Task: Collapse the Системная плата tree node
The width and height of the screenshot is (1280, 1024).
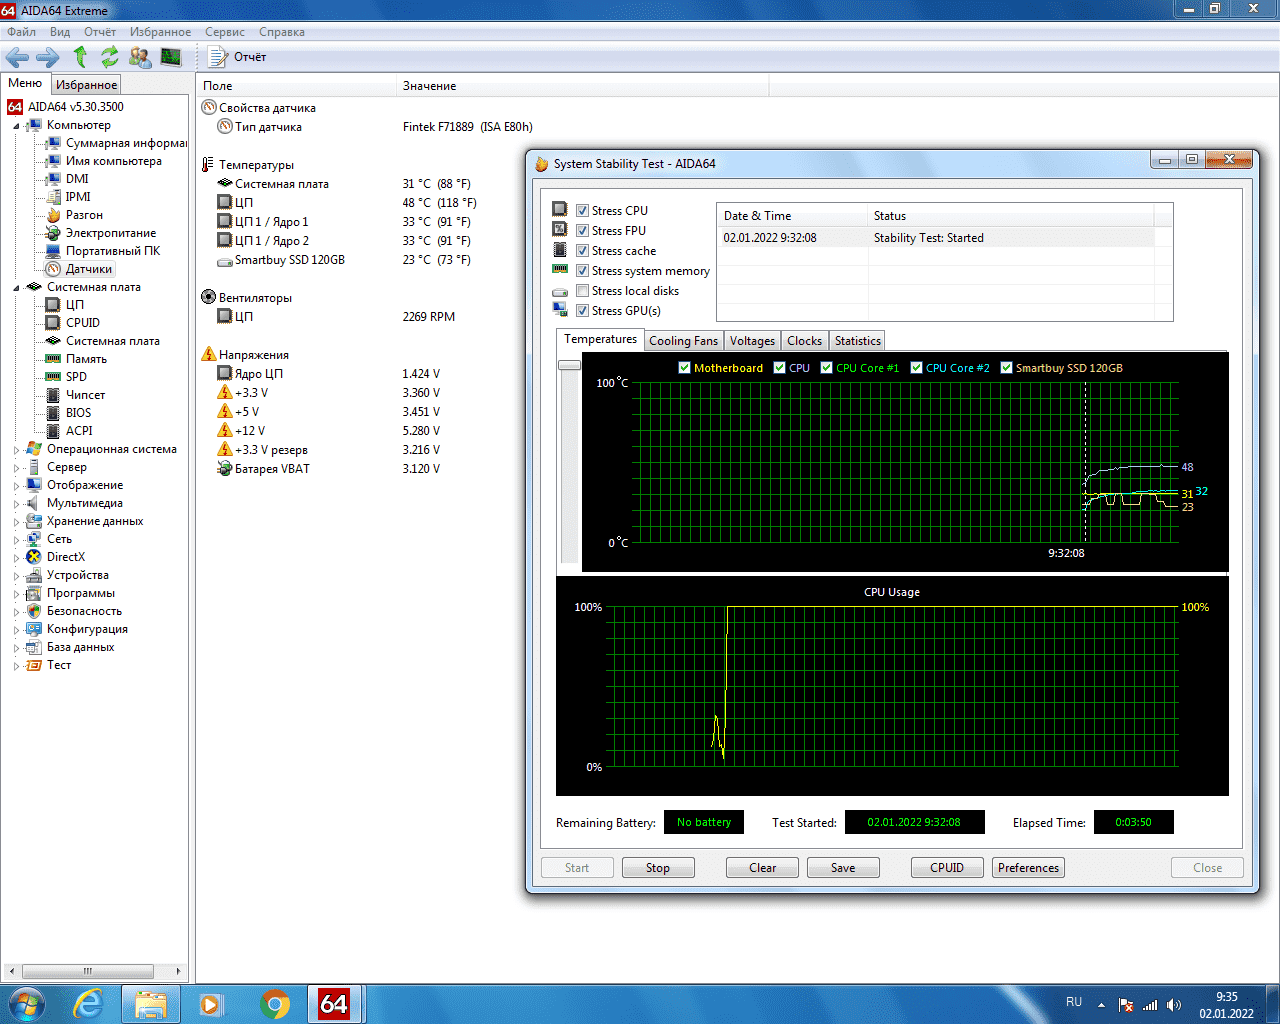Action: [x=16, y=288]
